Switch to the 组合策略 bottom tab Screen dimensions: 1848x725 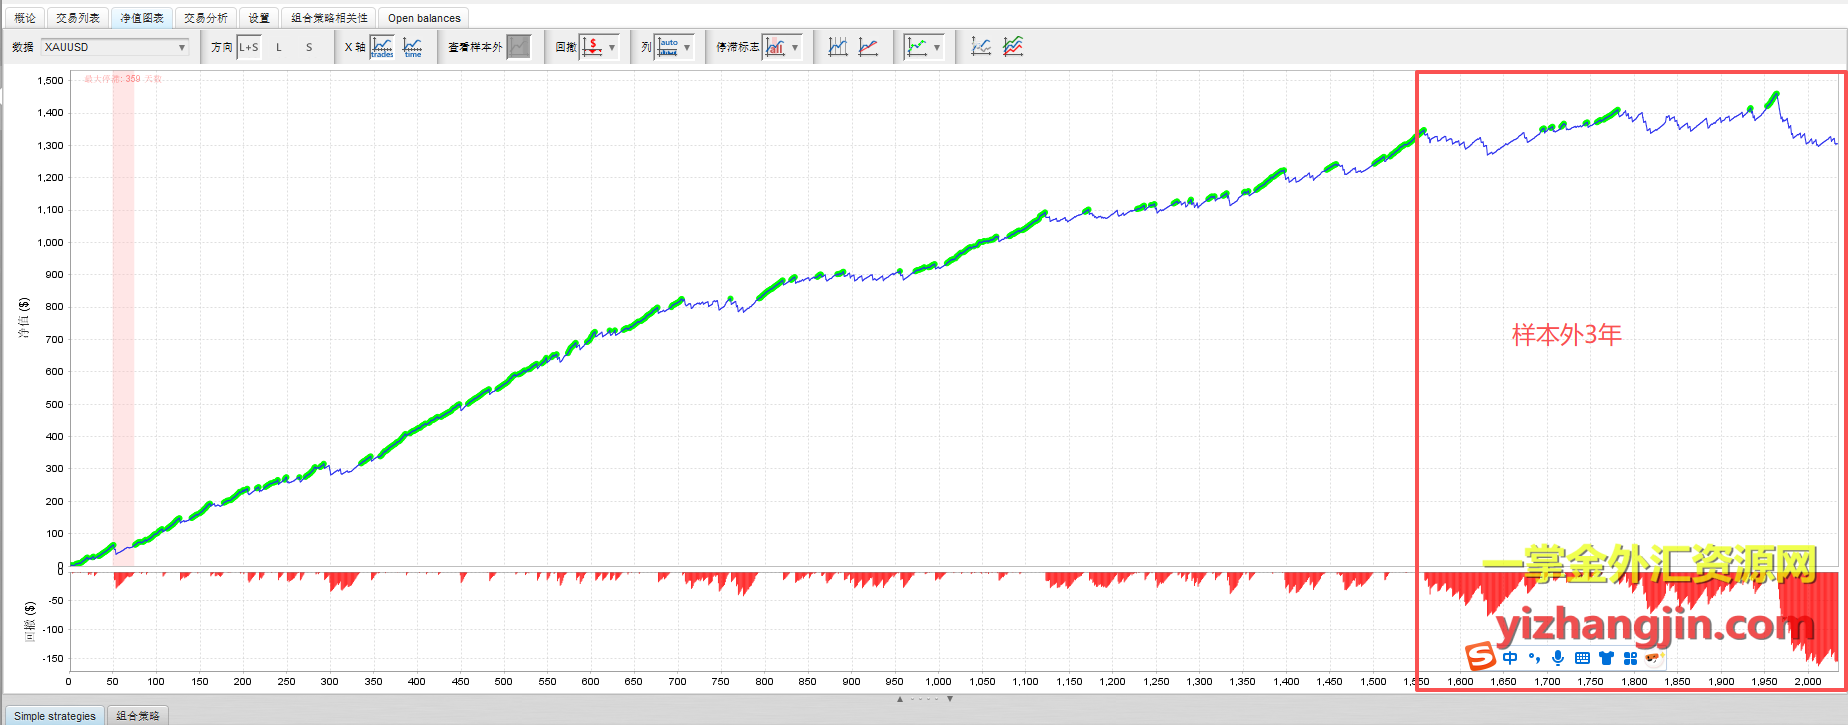click(137, 716)
